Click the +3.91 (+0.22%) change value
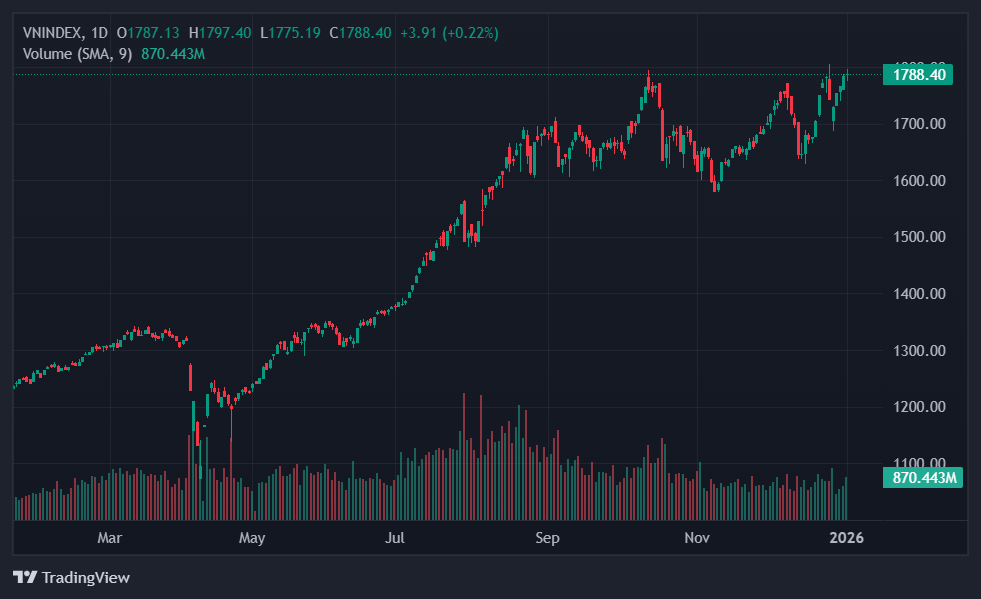 [449, 33]
